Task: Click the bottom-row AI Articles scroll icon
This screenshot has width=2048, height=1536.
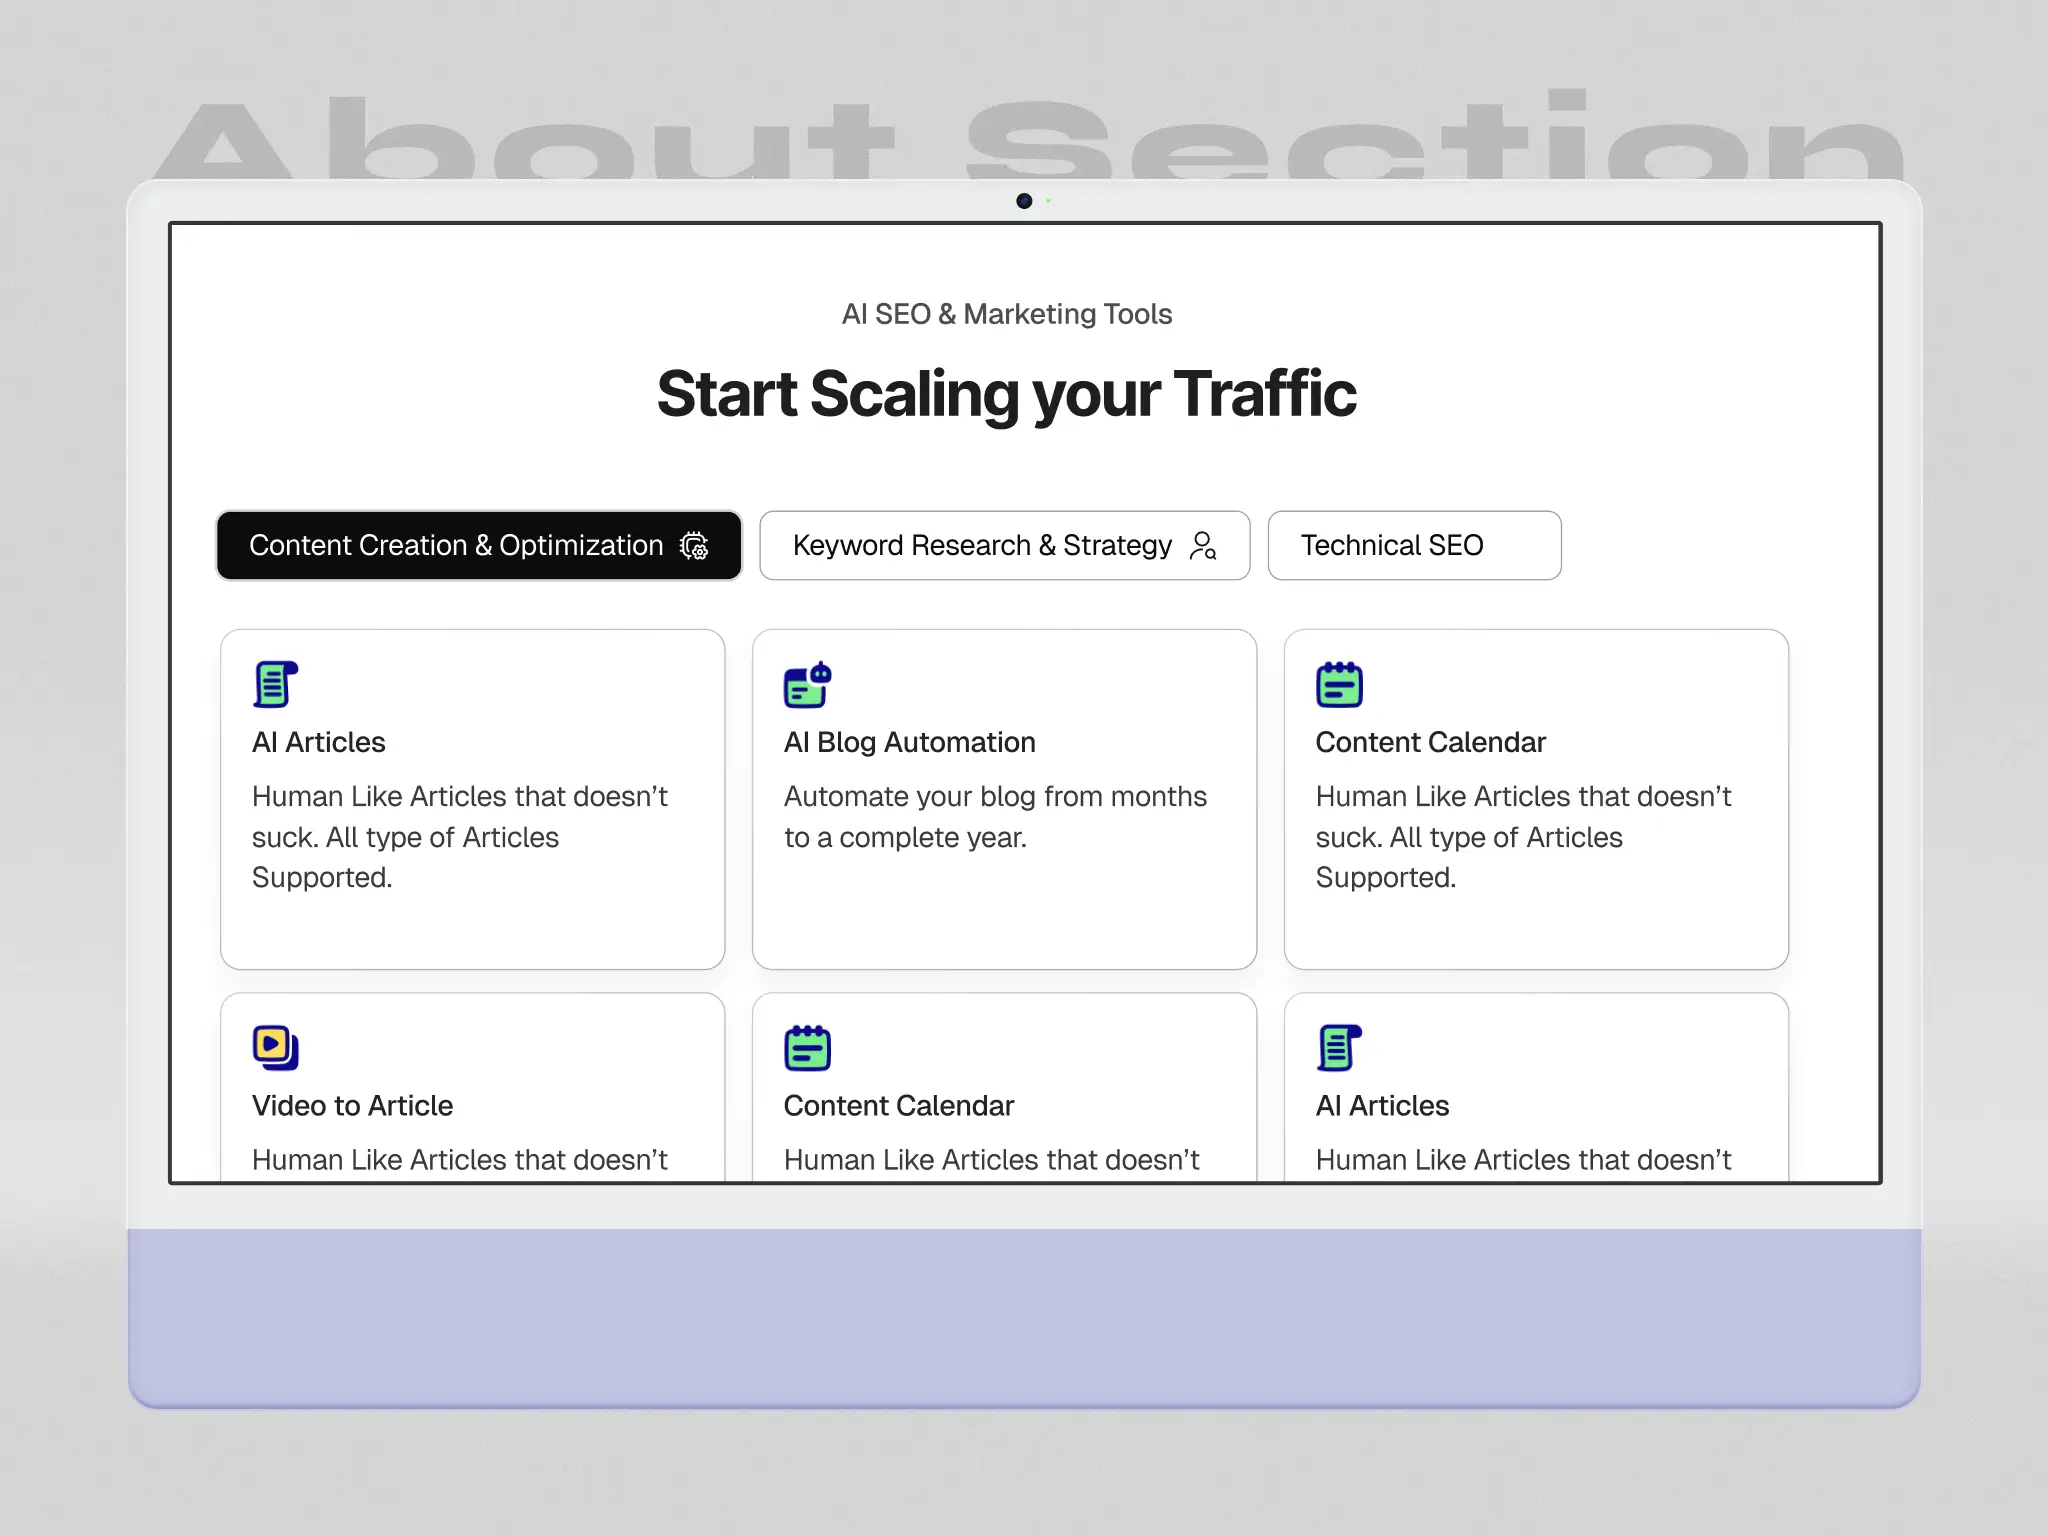Action: pyautogui.click(x=1339, y=1047)
